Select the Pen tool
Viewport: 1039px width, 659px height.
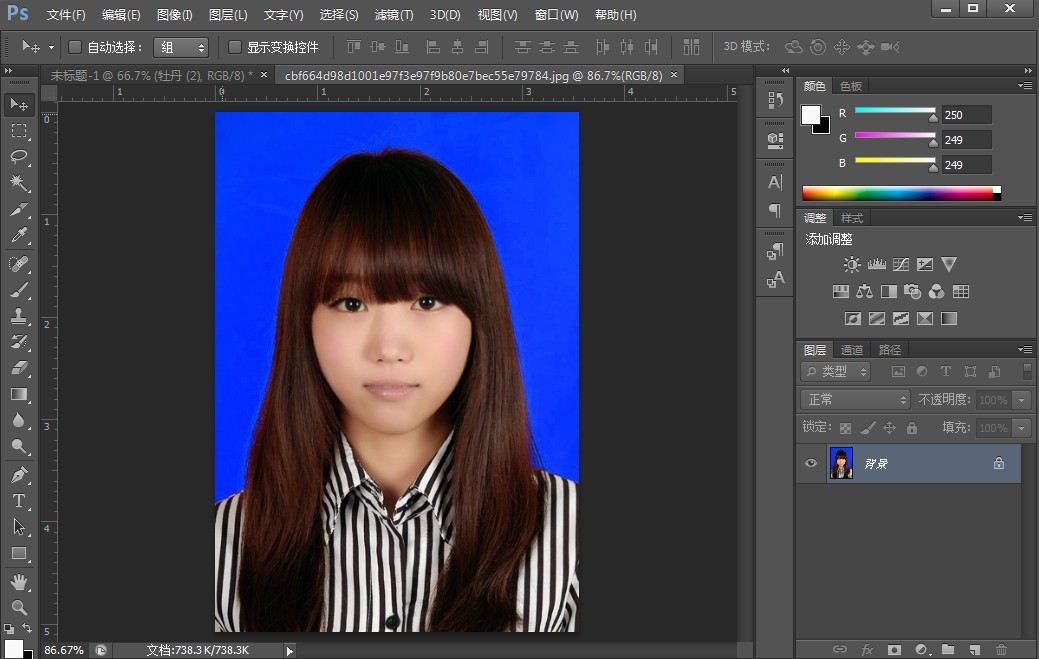point(19,474)
